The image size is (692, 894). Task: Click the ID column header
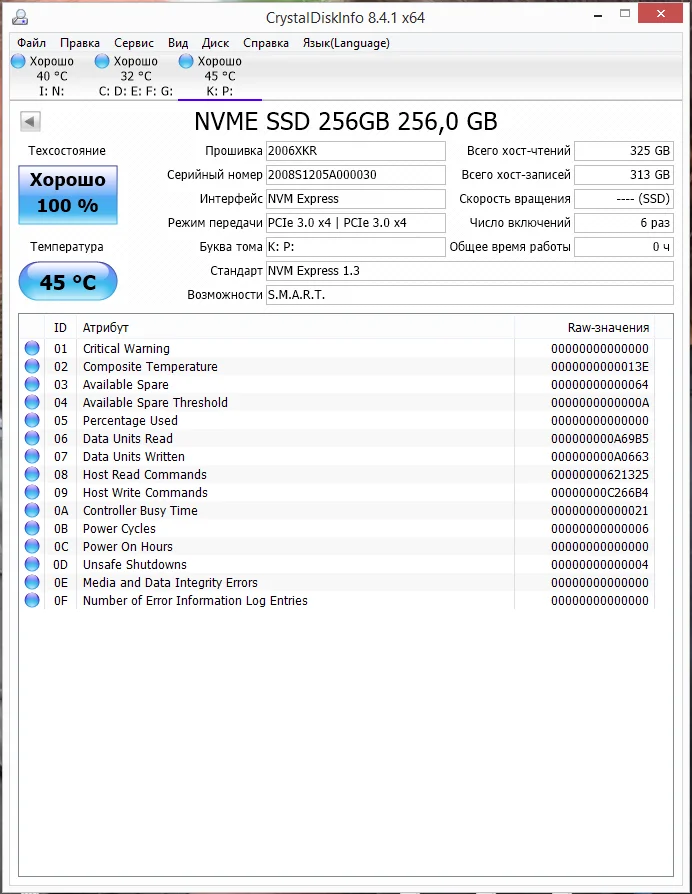60,328
